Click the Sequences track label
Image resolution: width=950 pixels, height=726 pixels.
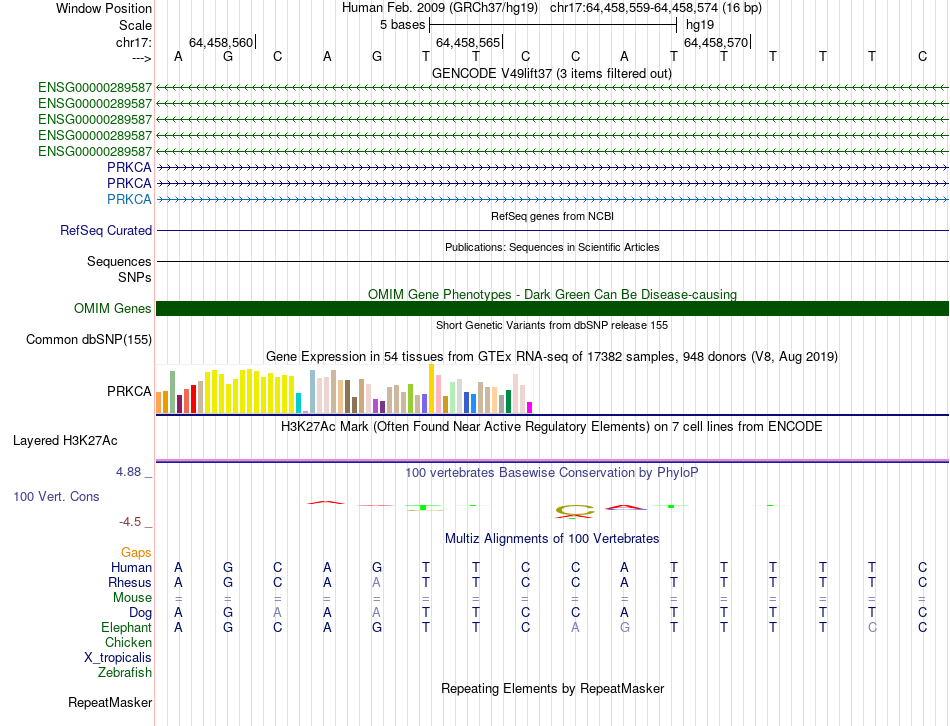point(119,261)
